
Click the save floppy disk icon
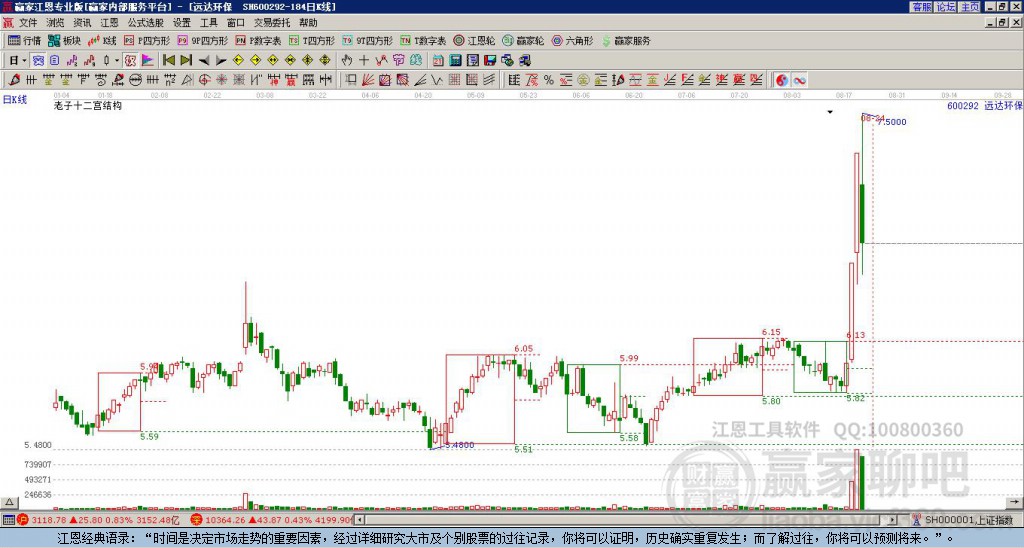tap(490, 60)
